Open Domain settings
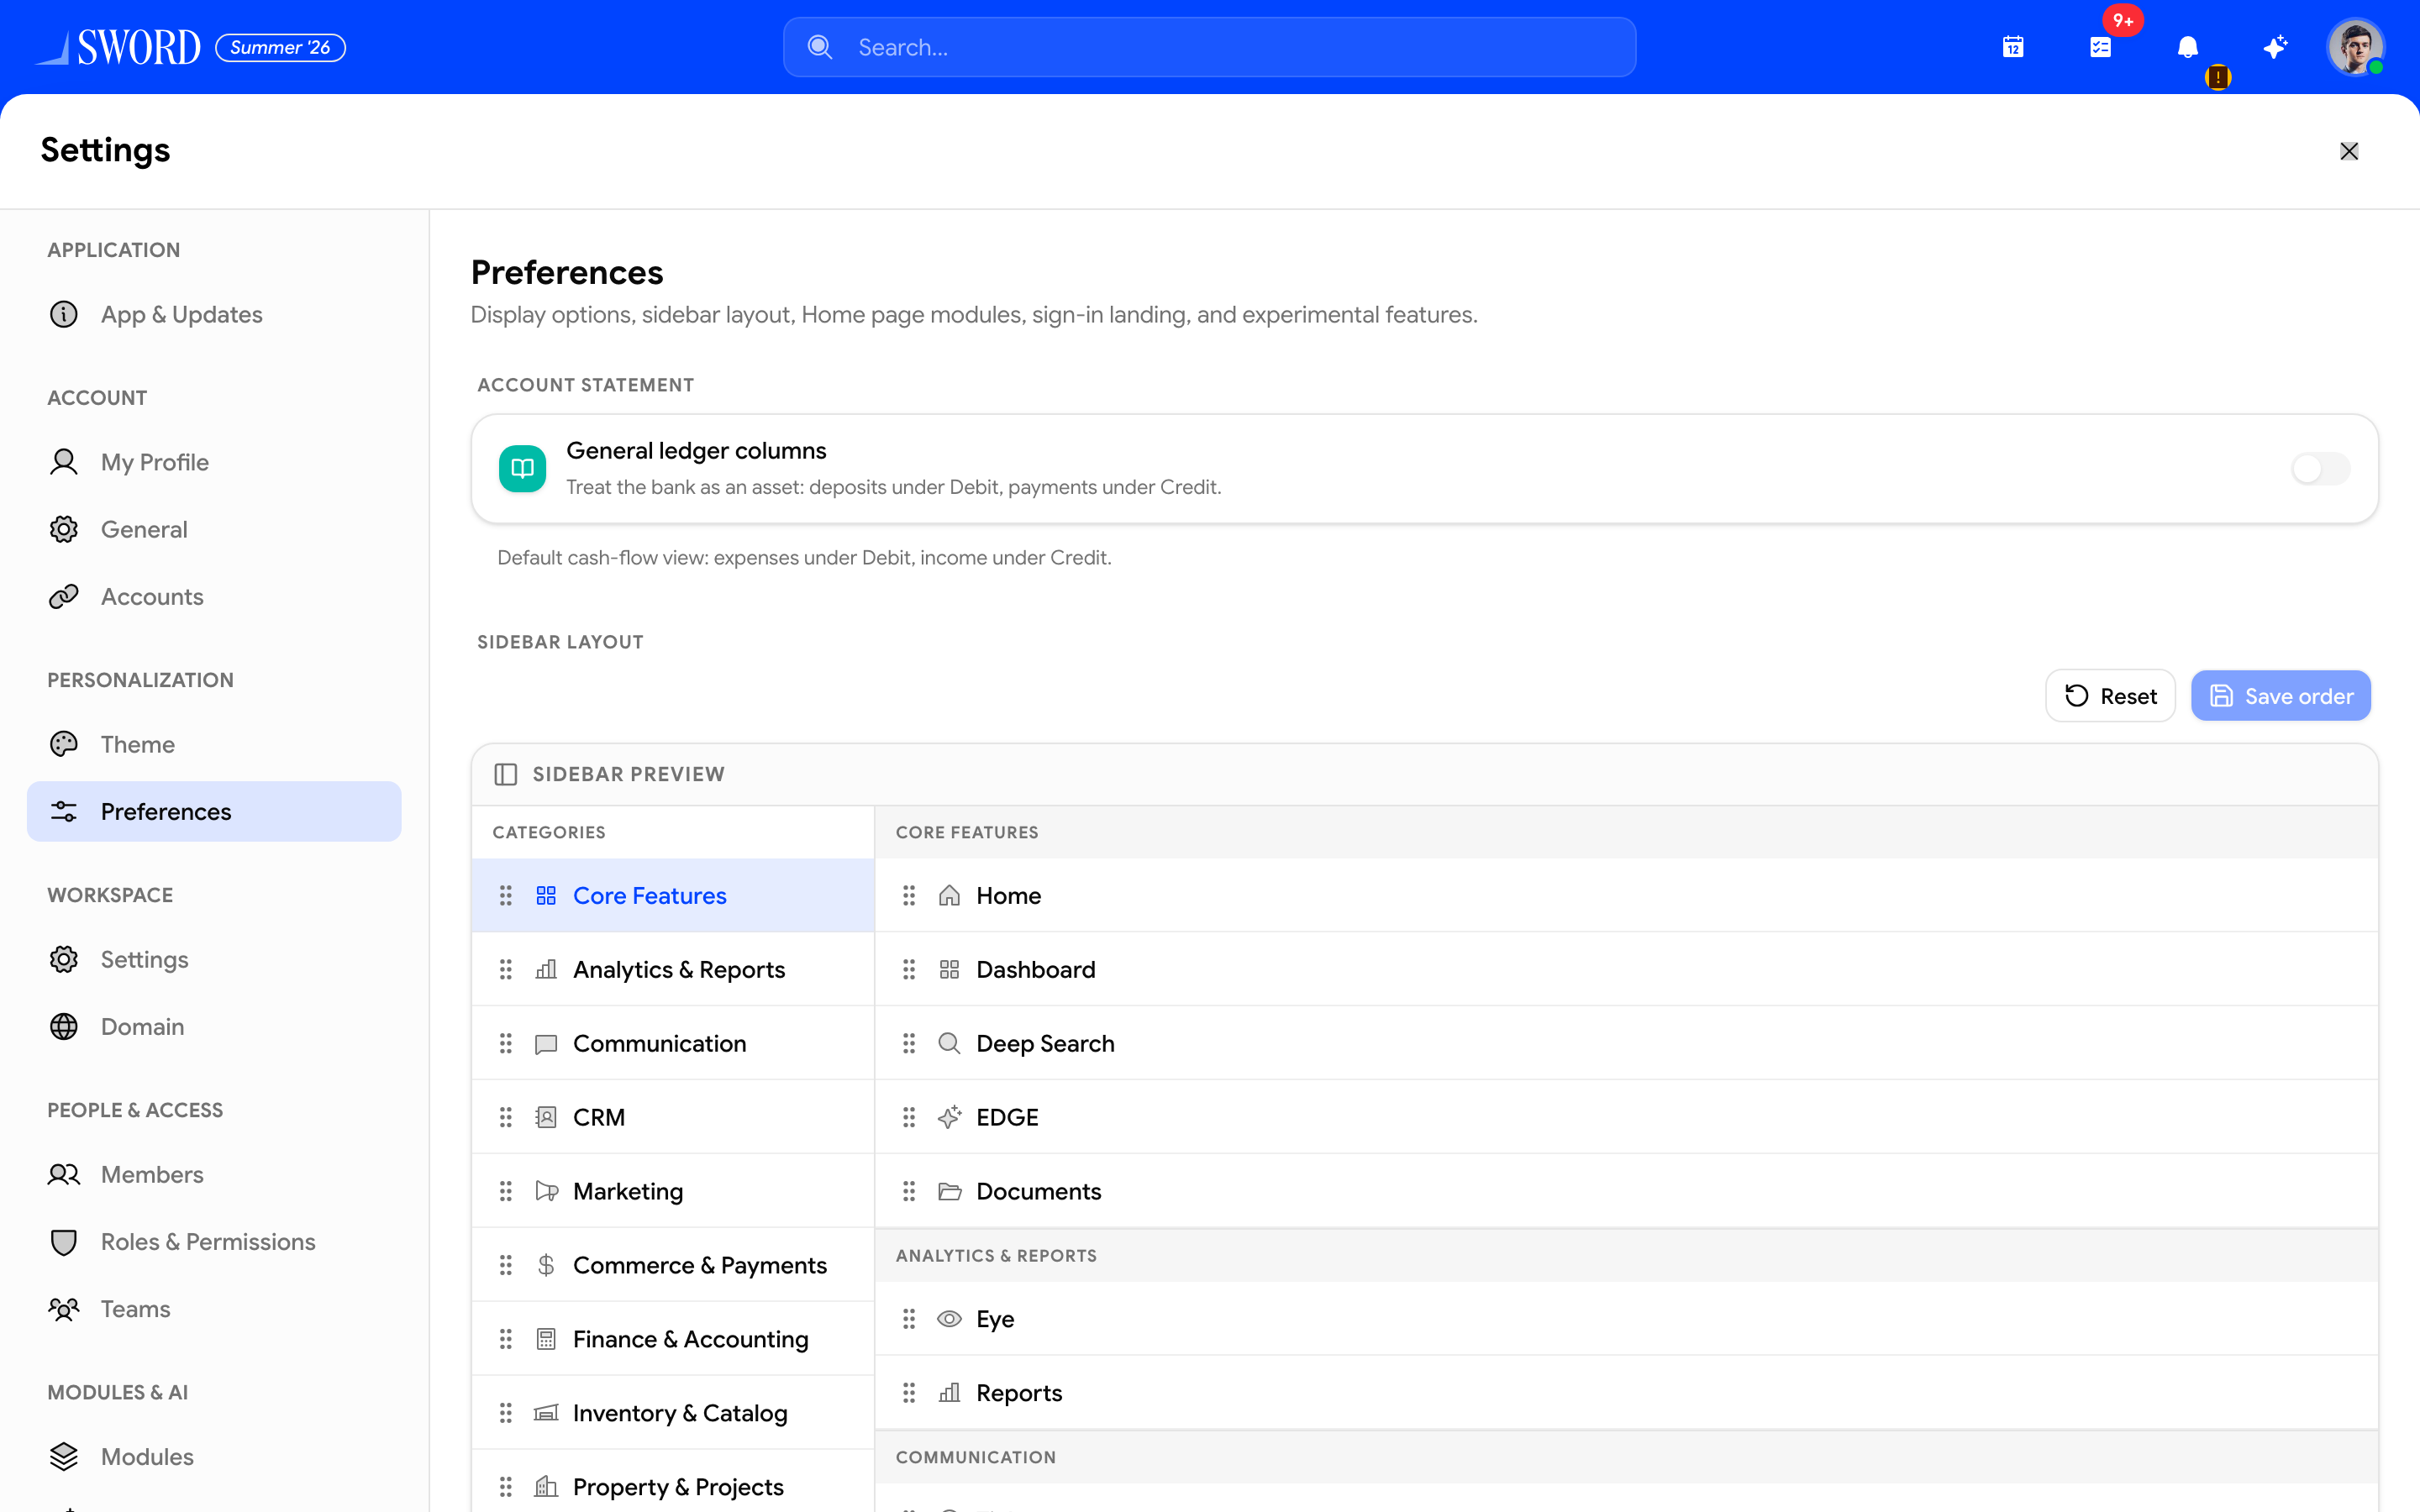The width and height of the screenshot is (2420, 1512). (214, 1026)
